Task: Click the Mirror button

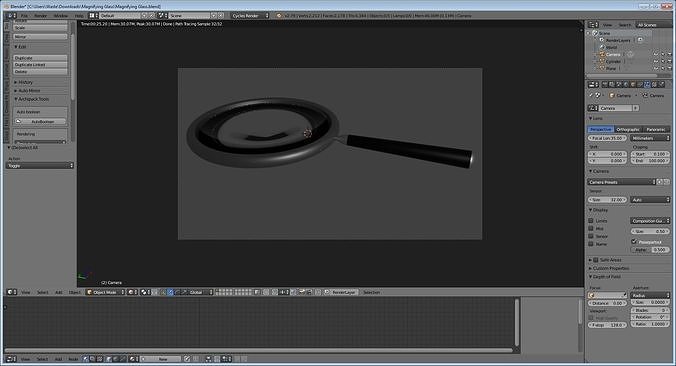Action: point(41,37)
